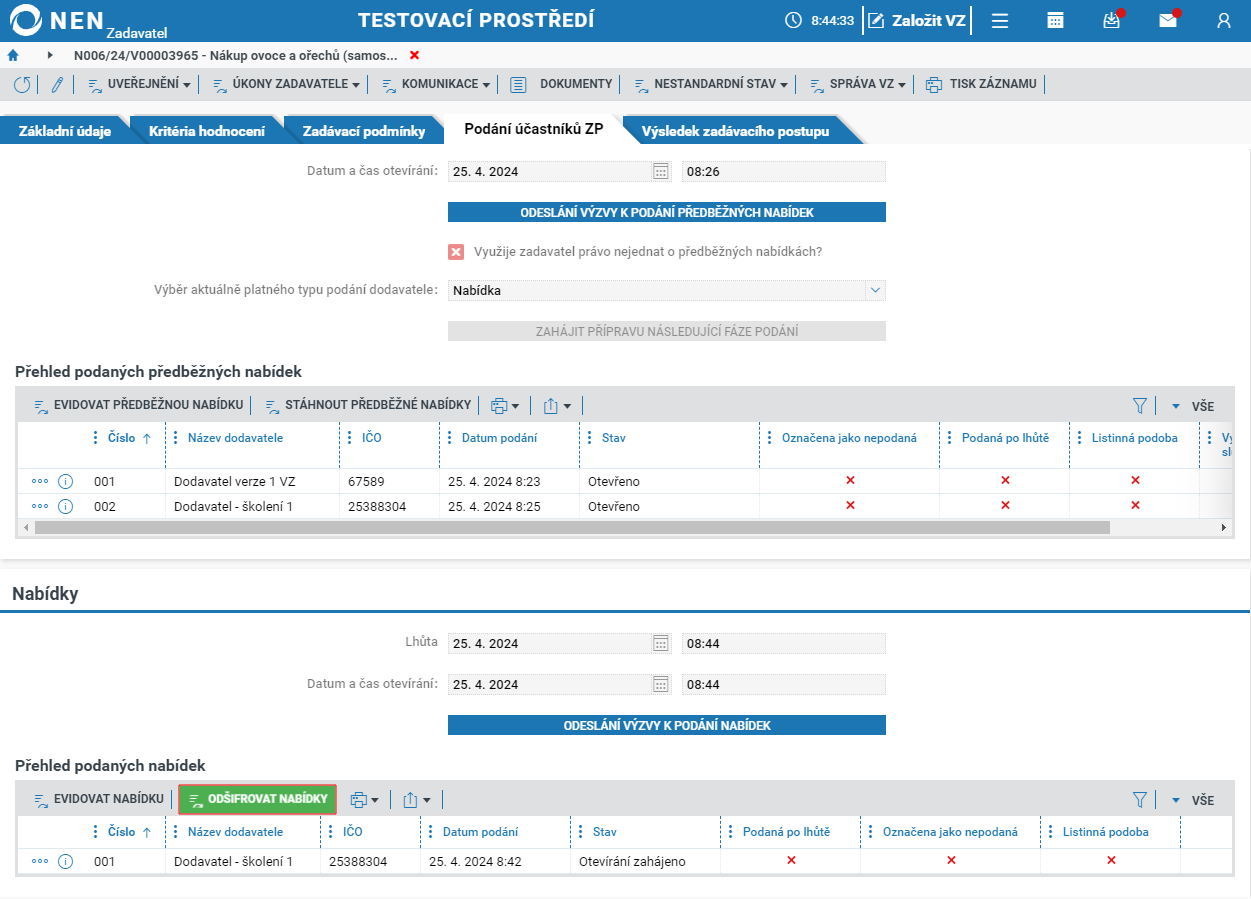
Task: Open VŠE view dropdown in preliminary offers table
Action: pyautogui.click(x=1193, y=406)
